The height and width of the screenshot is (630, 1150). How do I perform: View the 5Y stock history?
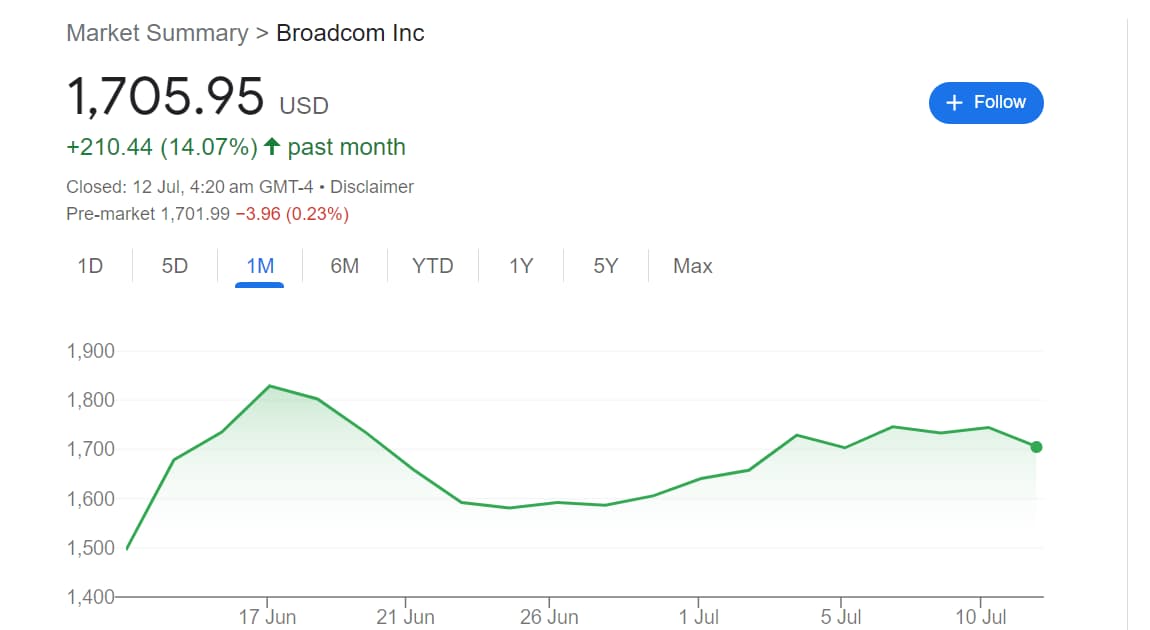604,266
